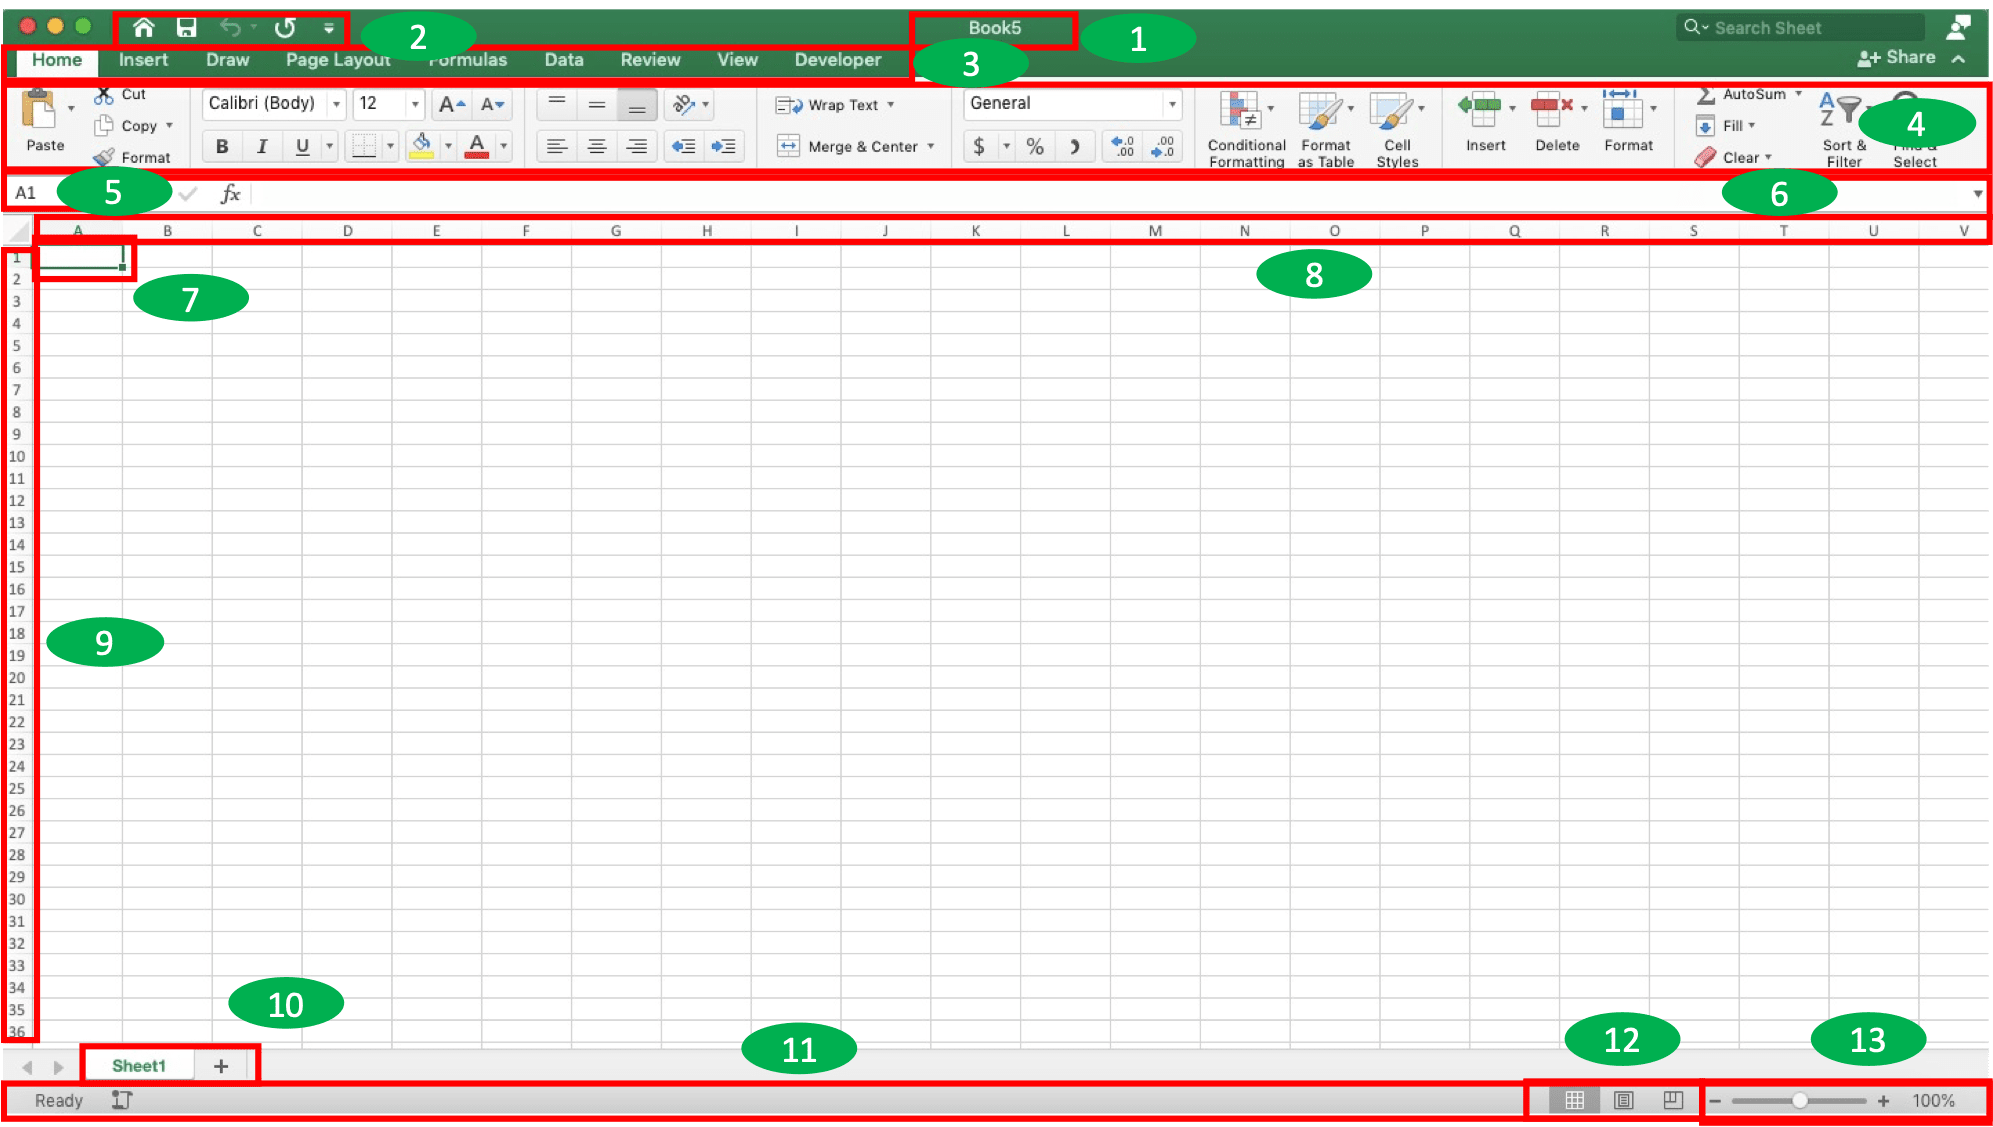Expand the formula bar with its right arrow
Image resolution: width=1993 pixels, height=1127 pixels.
click(x=1978, y=194)
